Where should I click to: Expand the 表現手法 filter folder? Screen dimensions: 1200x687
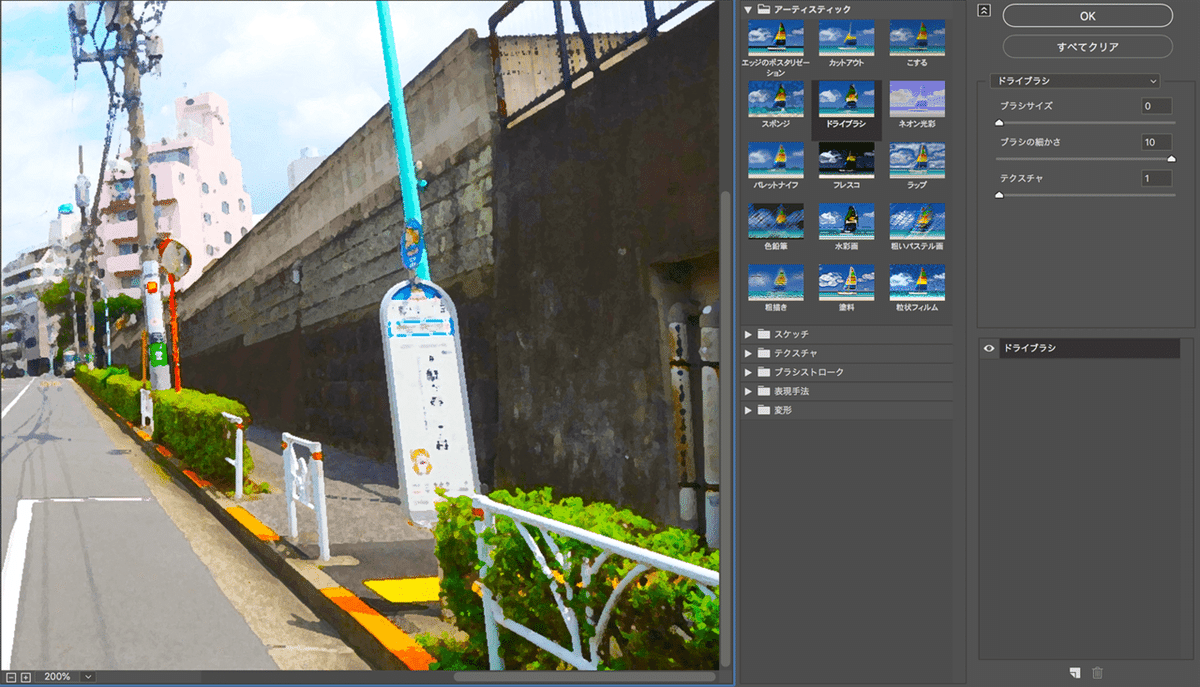(x=747, y=391)
